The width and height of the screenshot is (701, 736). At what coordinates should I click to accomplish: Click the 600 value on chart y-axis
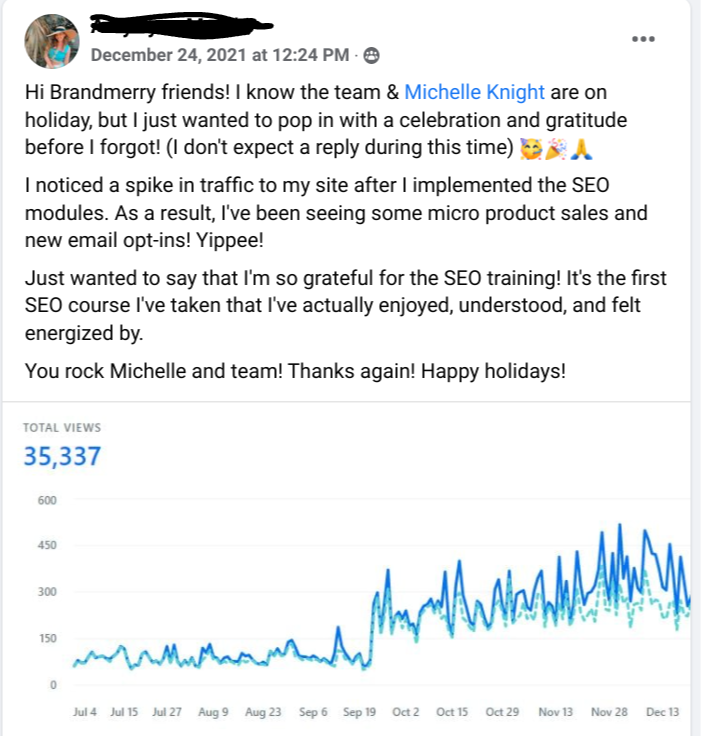coord(47,500)
